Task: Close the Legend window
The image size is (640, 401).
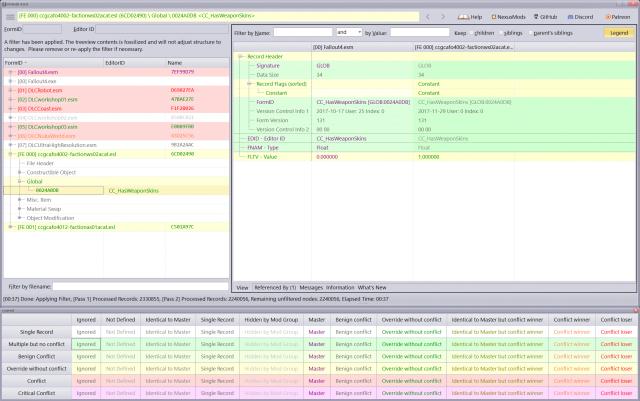Action: point(636,310)
